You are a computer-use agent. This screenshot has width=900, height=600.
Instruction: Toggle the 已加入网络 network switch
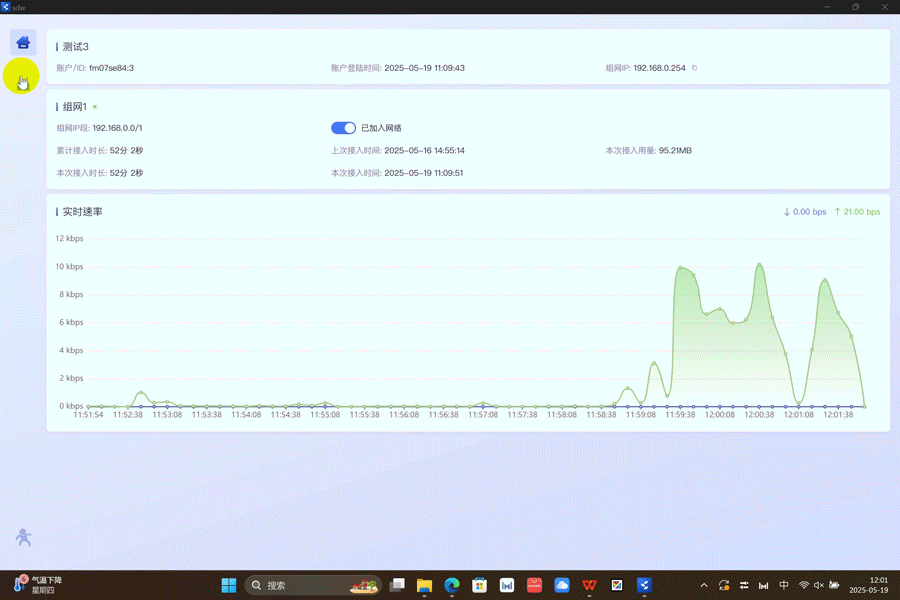point(343,128)
